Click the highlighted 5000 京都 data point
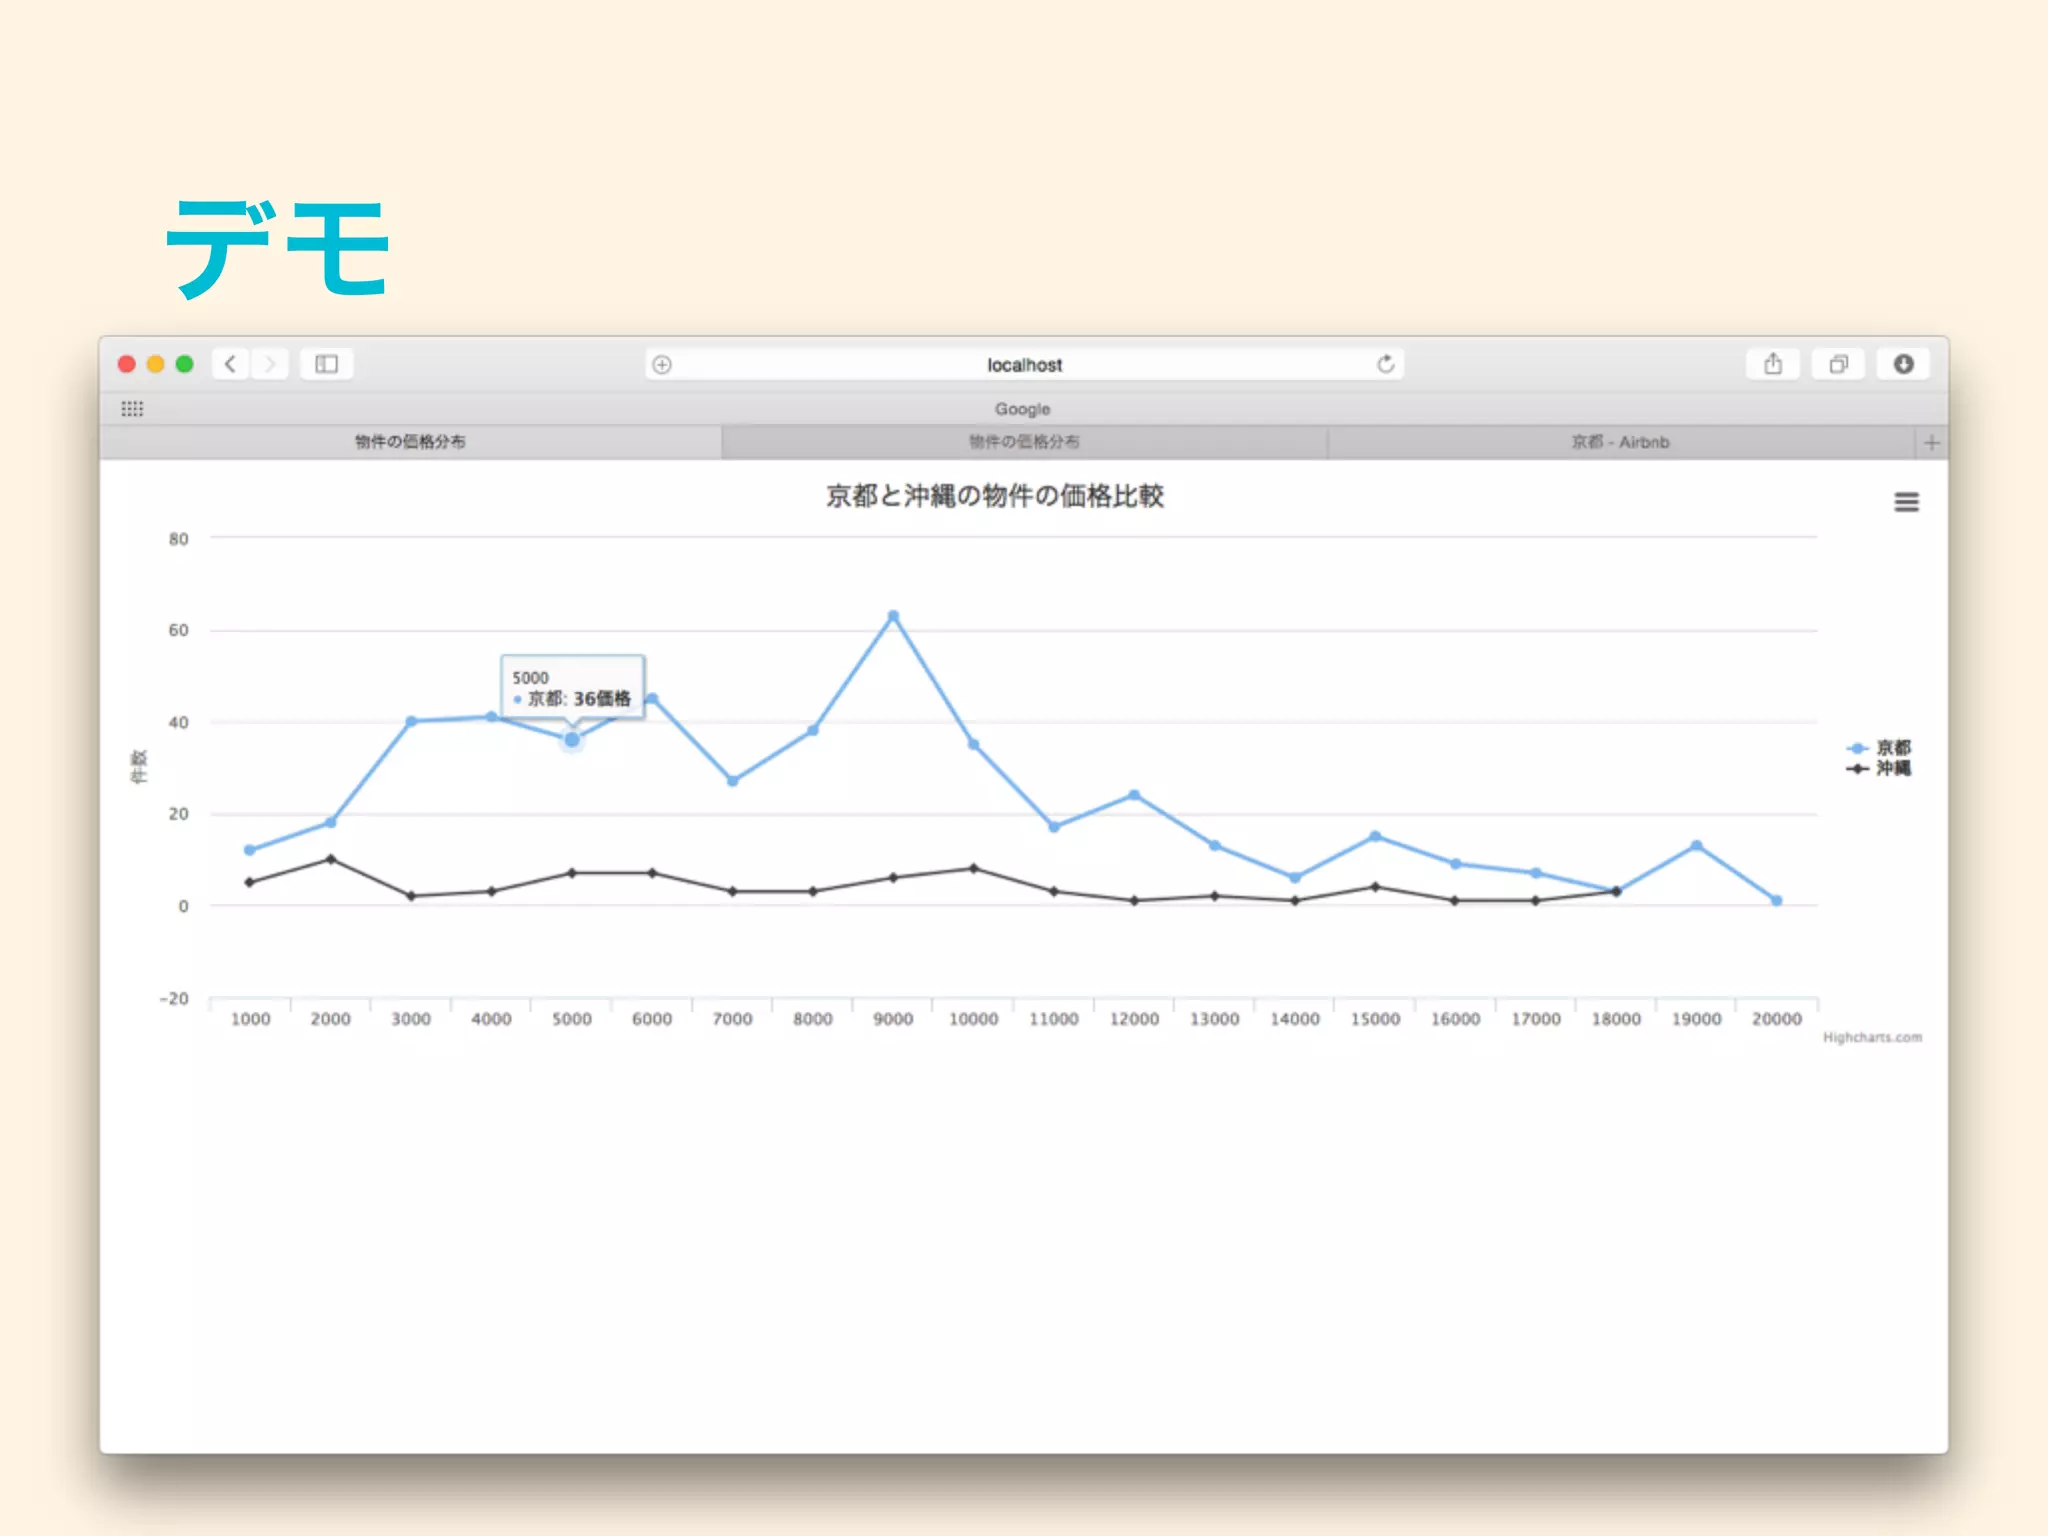This screenshot has height=1536, width=2048. [x=571, y=740]
